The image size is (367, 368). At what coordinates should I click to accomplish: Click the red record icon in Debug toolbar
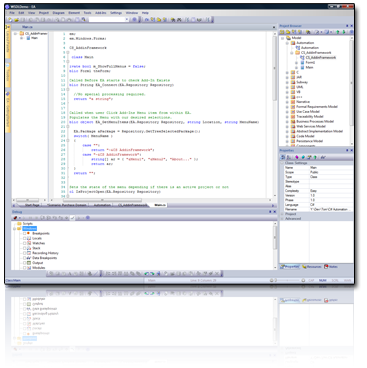[x=15, y=218]
